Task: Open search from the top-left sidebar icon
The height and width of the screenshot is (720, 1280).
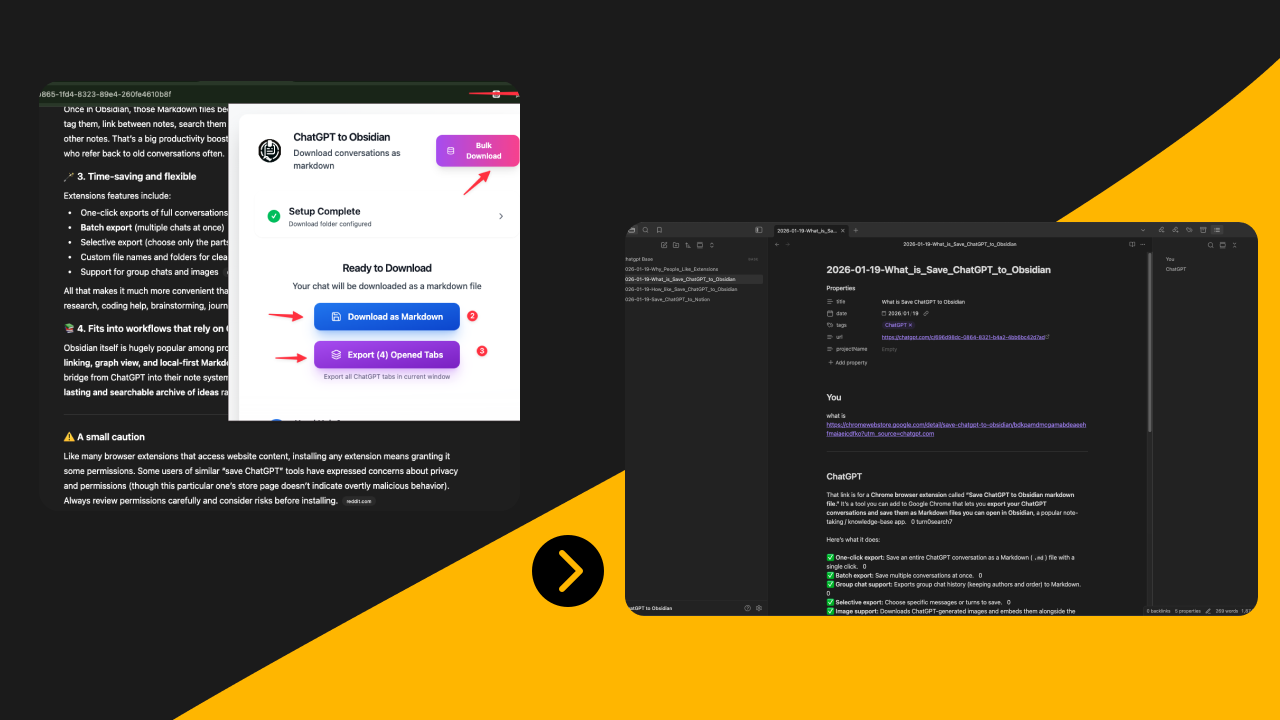Action: coord(645,229)
